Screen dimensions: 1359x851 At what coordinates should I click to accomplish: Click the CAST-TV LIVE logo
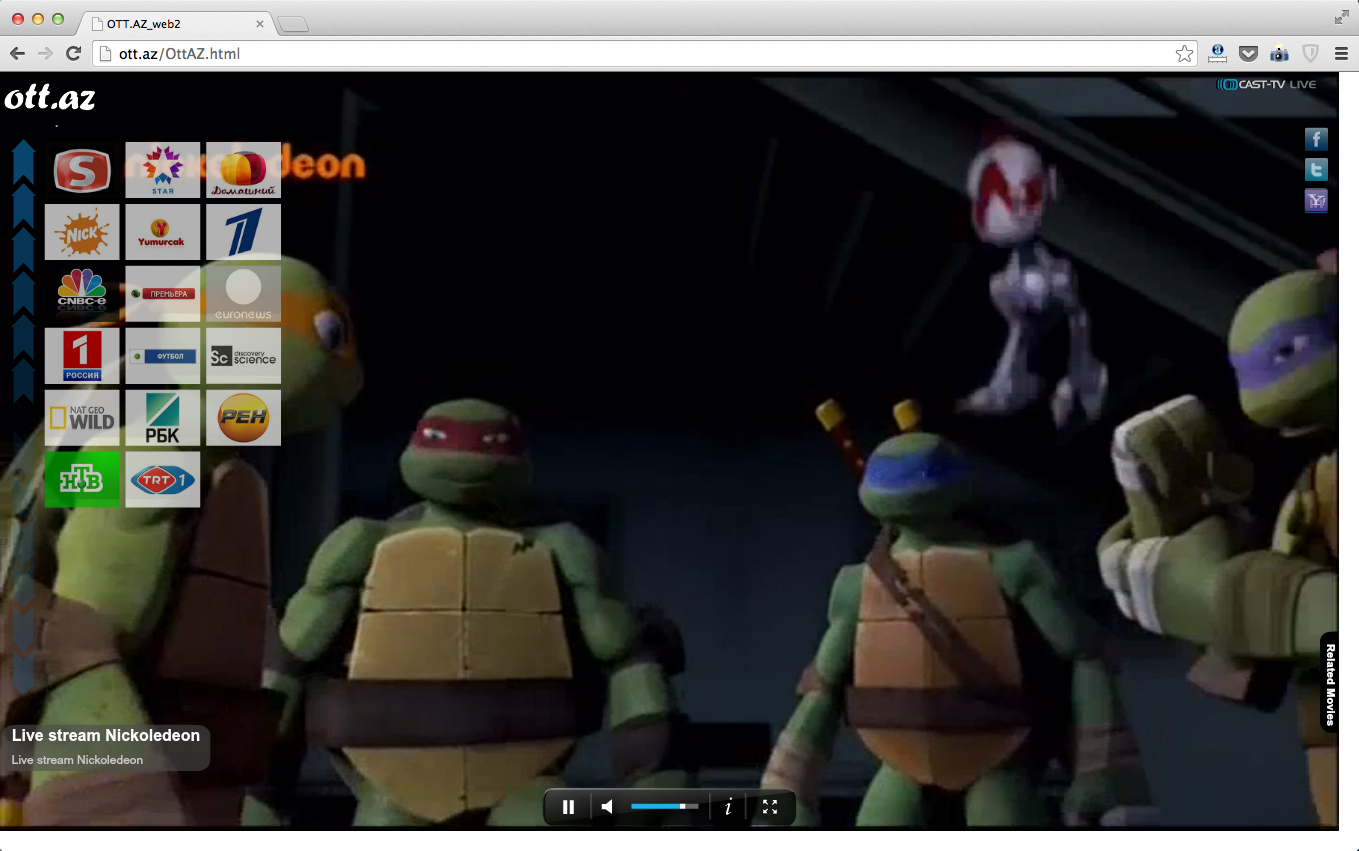pyautogui.click(x=1266, y=84)
